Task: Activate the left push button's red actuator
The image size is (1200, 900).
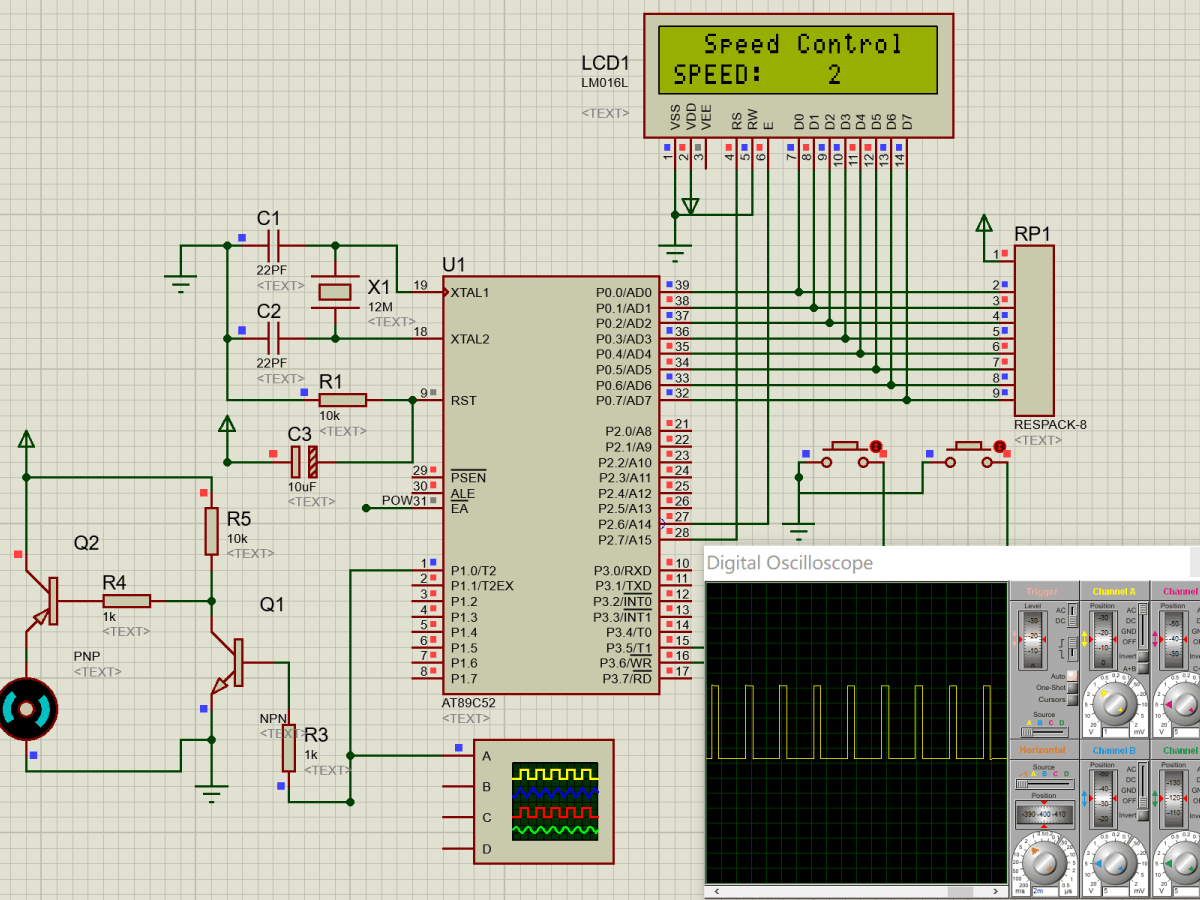Action: (x=877, y=446)
